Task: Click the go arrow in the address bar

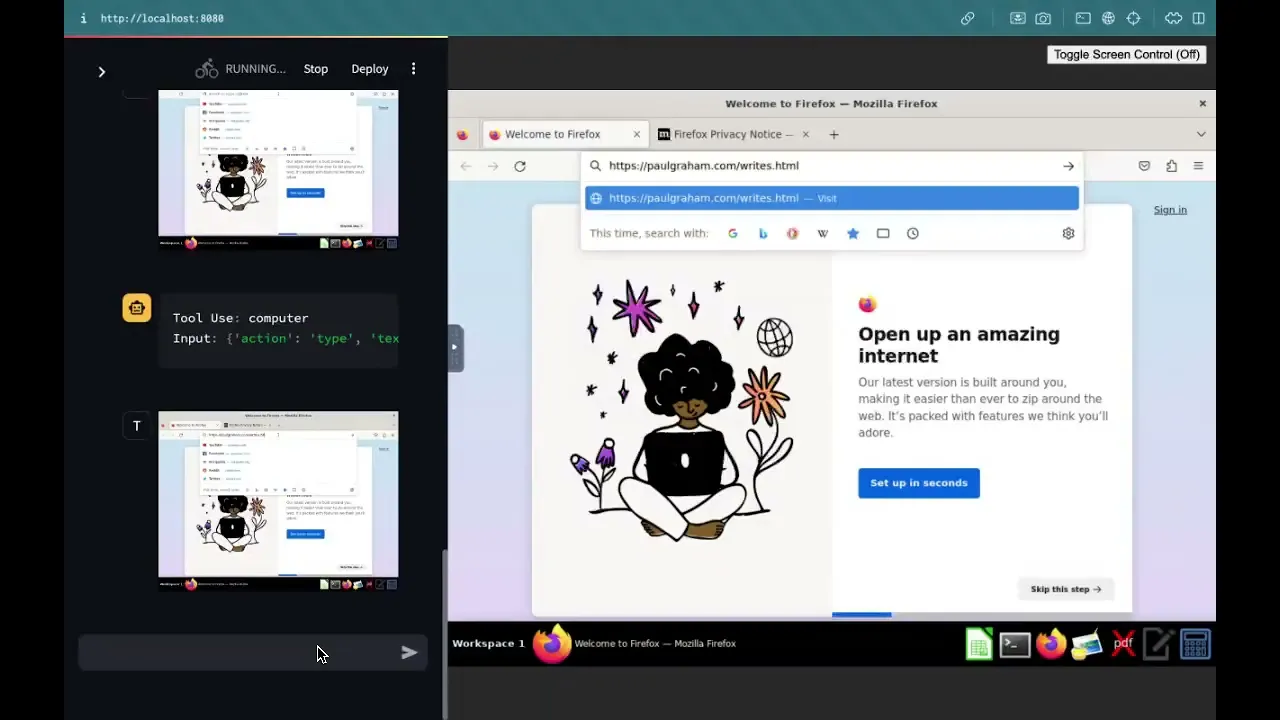Action: pos(1068,166)
